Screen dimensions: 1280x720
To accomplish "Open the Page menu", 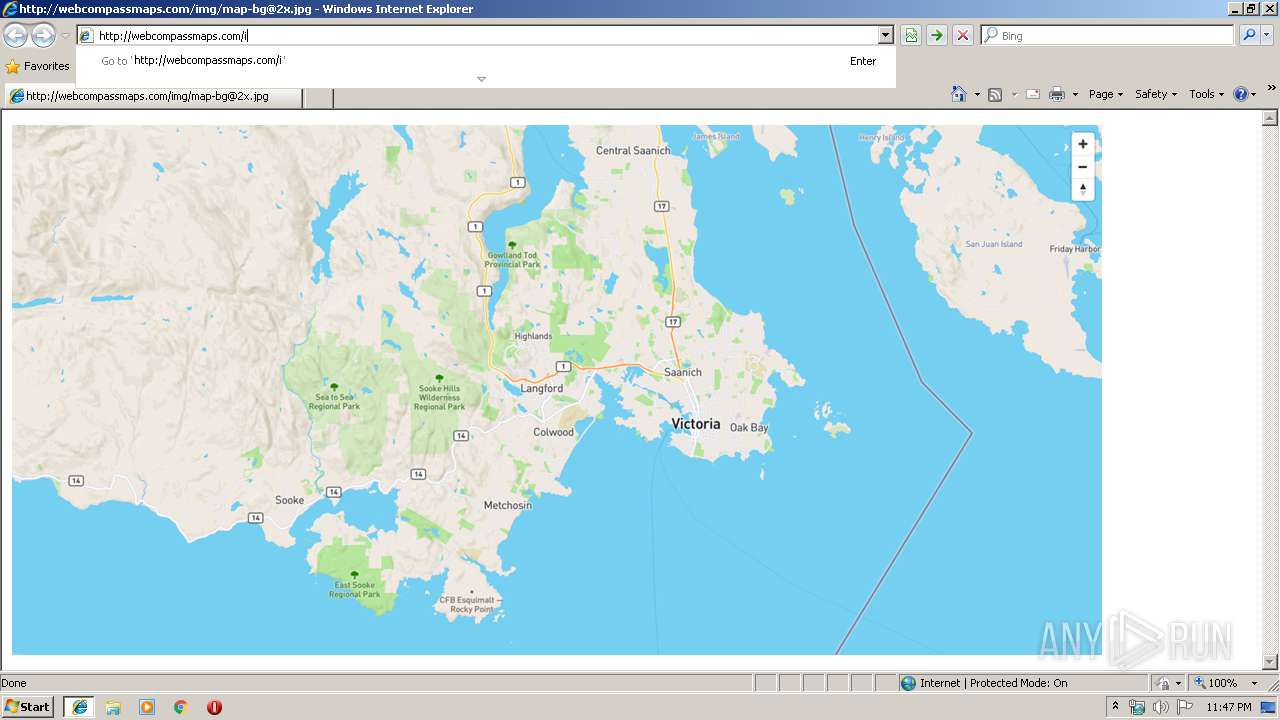I will tap(1105, 94).
